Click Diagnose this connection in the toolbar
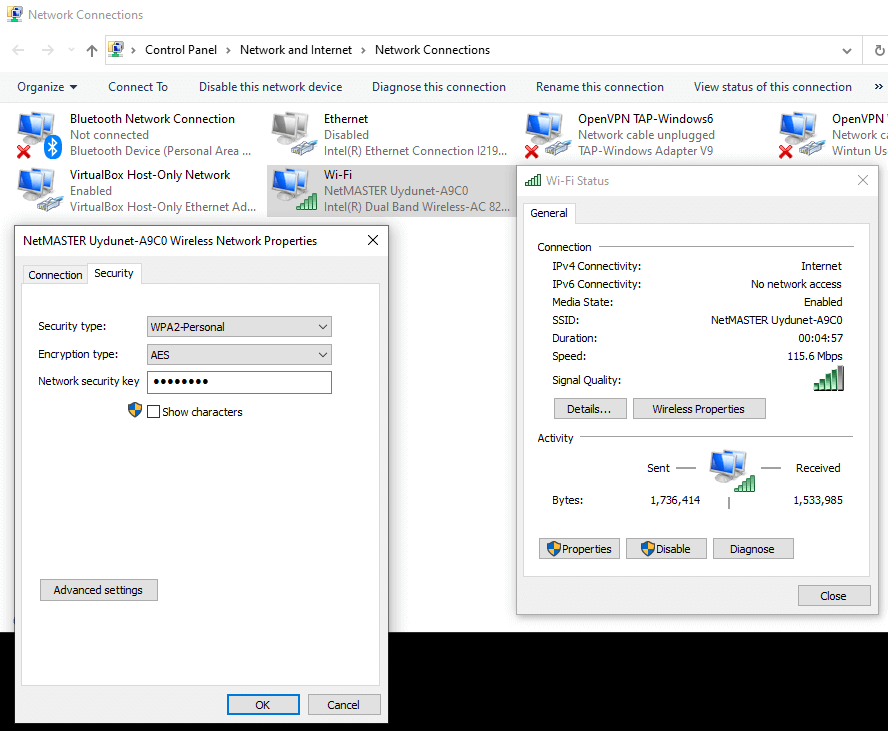The width and height of the screenshot is (888, 731). click(x=438, y=87)
